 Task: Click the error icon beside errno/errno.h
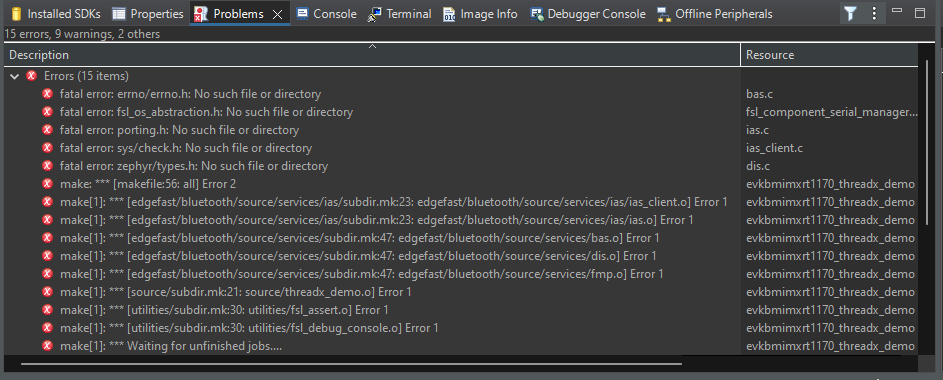click(48, 94)
